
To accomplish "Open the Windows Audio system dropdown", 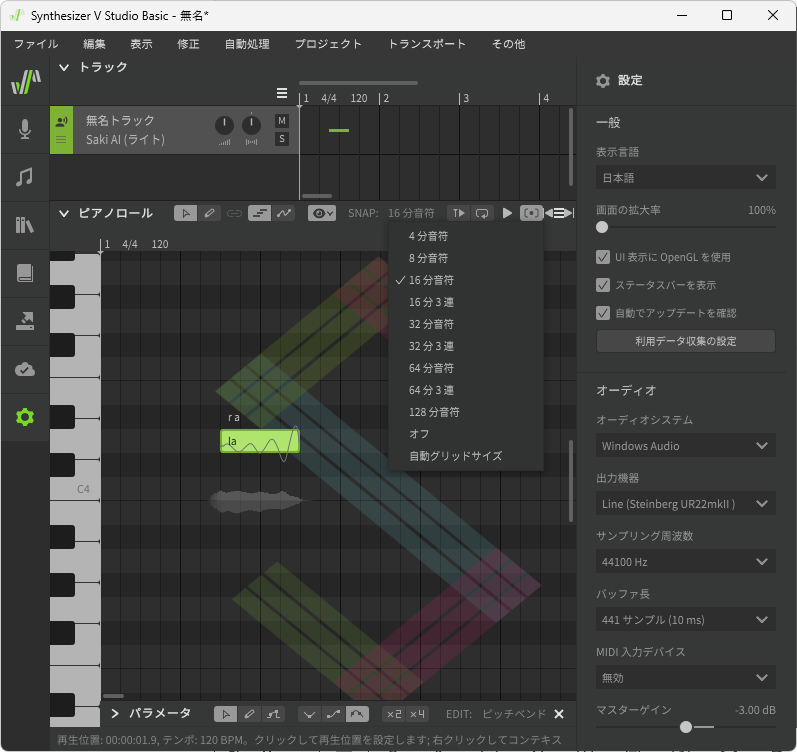I will (685, 446).
